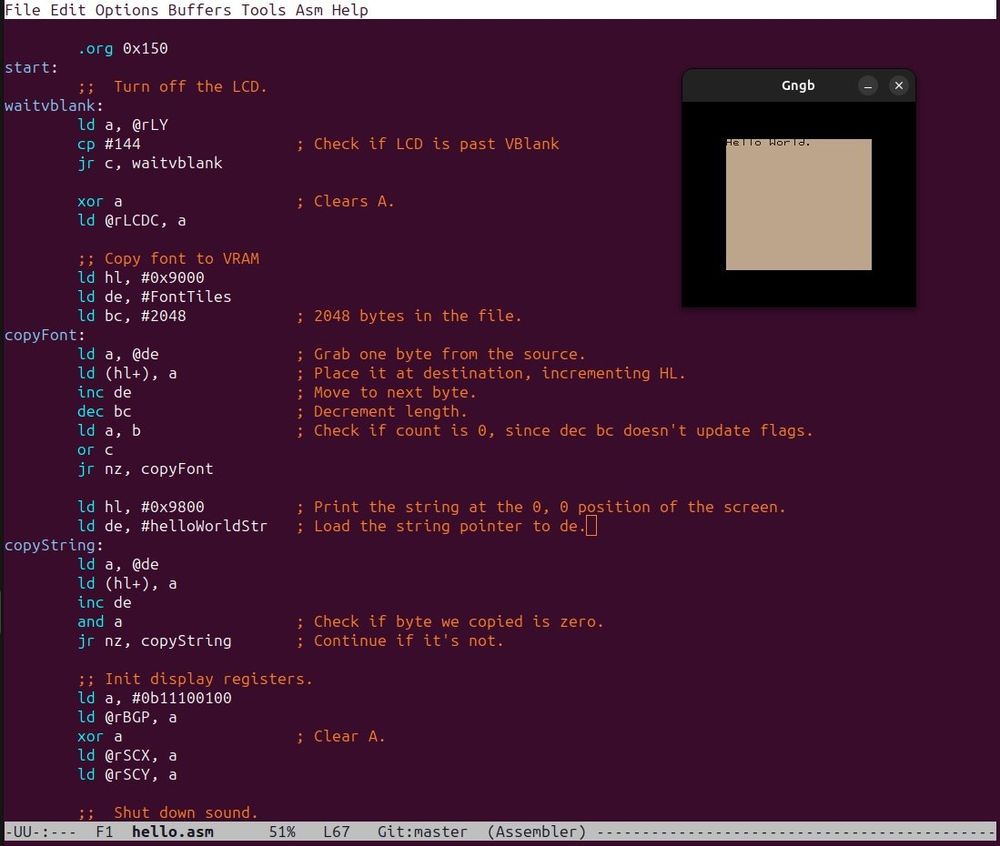The image size is (1000, 846).
Task: Click the 'Clears A.' comment
Action: (x=345, y=201)
